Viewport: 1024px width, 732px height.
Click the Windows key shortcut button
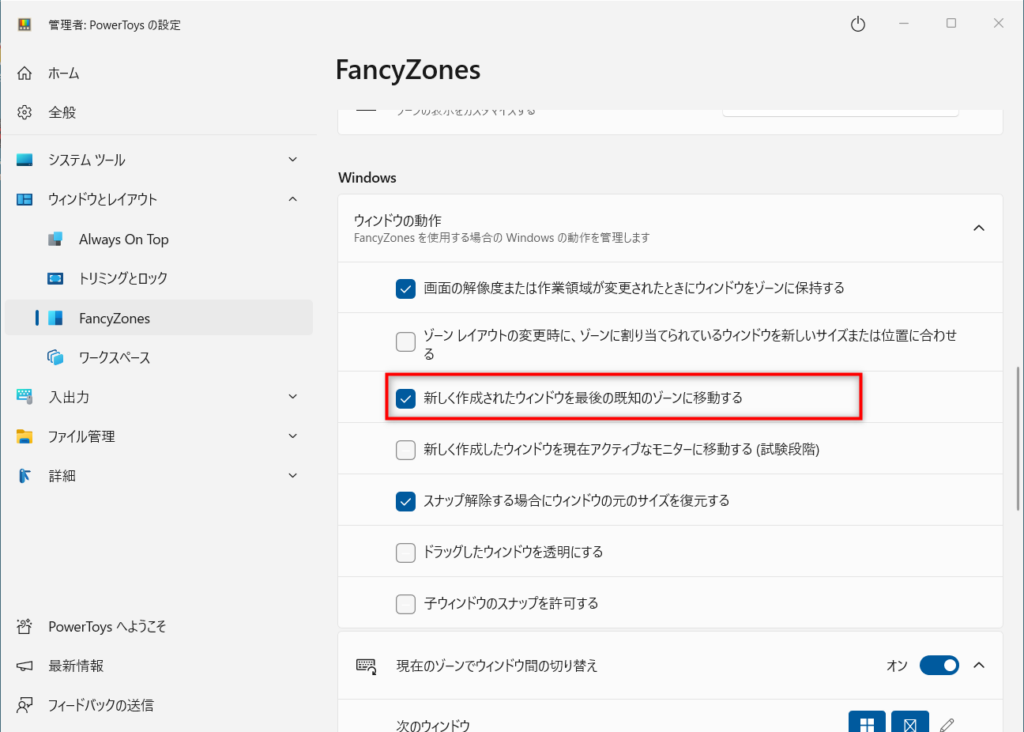click(x=867, y=724)
